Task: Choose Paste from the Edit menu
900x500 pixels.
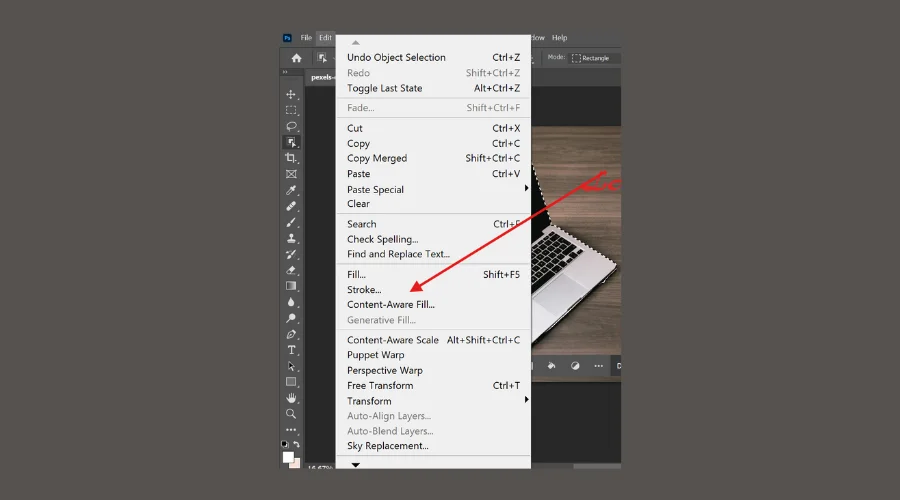Action: tap(433, 174)
